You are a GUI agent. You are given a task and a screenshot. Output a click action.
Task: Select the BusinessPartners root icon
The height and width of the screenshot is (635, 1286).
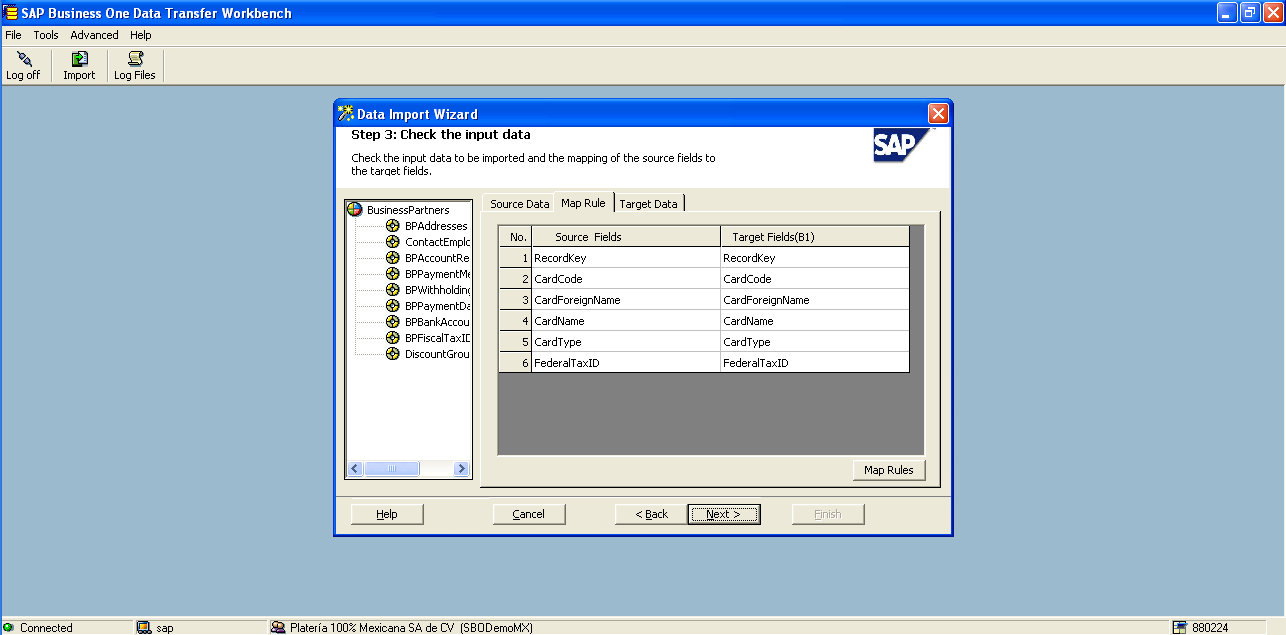click(351, 209)
